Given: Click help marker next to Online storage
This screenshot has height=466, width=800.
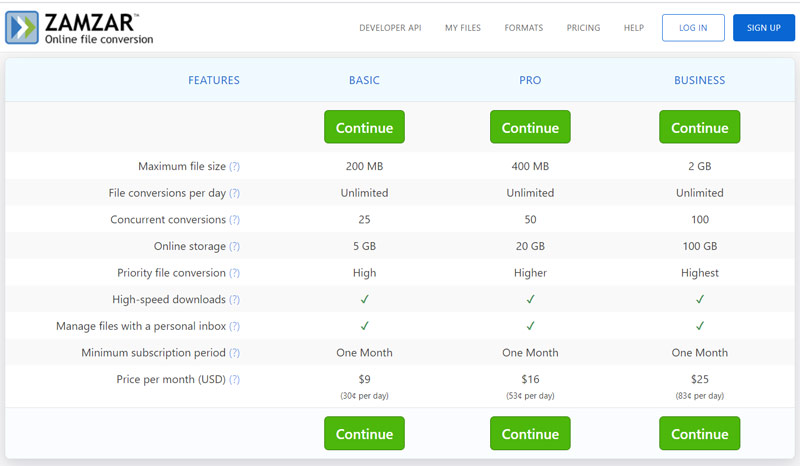Looking at the screenshot, I should (x=234, y=247).
